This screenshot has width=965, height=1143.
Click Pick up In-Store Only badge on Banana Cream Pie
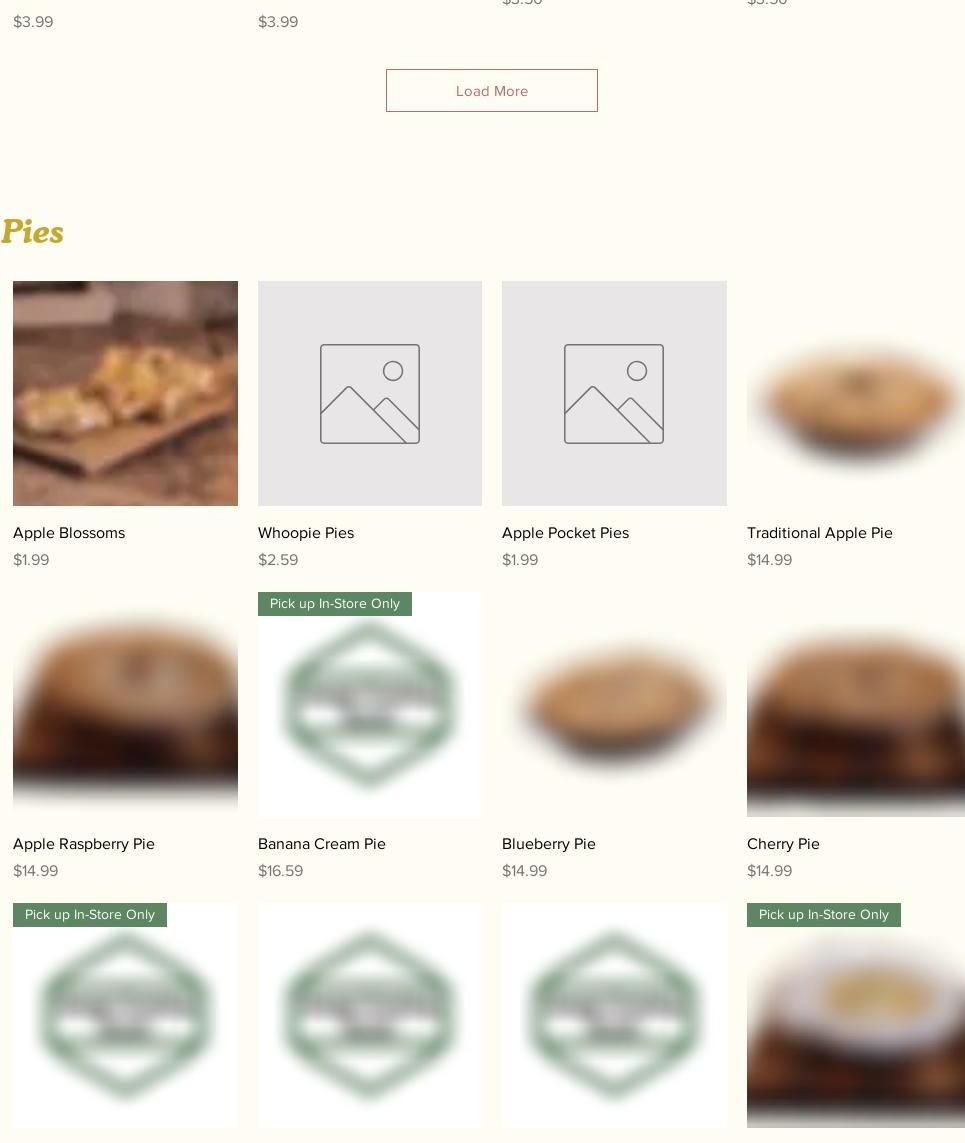[335, 604]
